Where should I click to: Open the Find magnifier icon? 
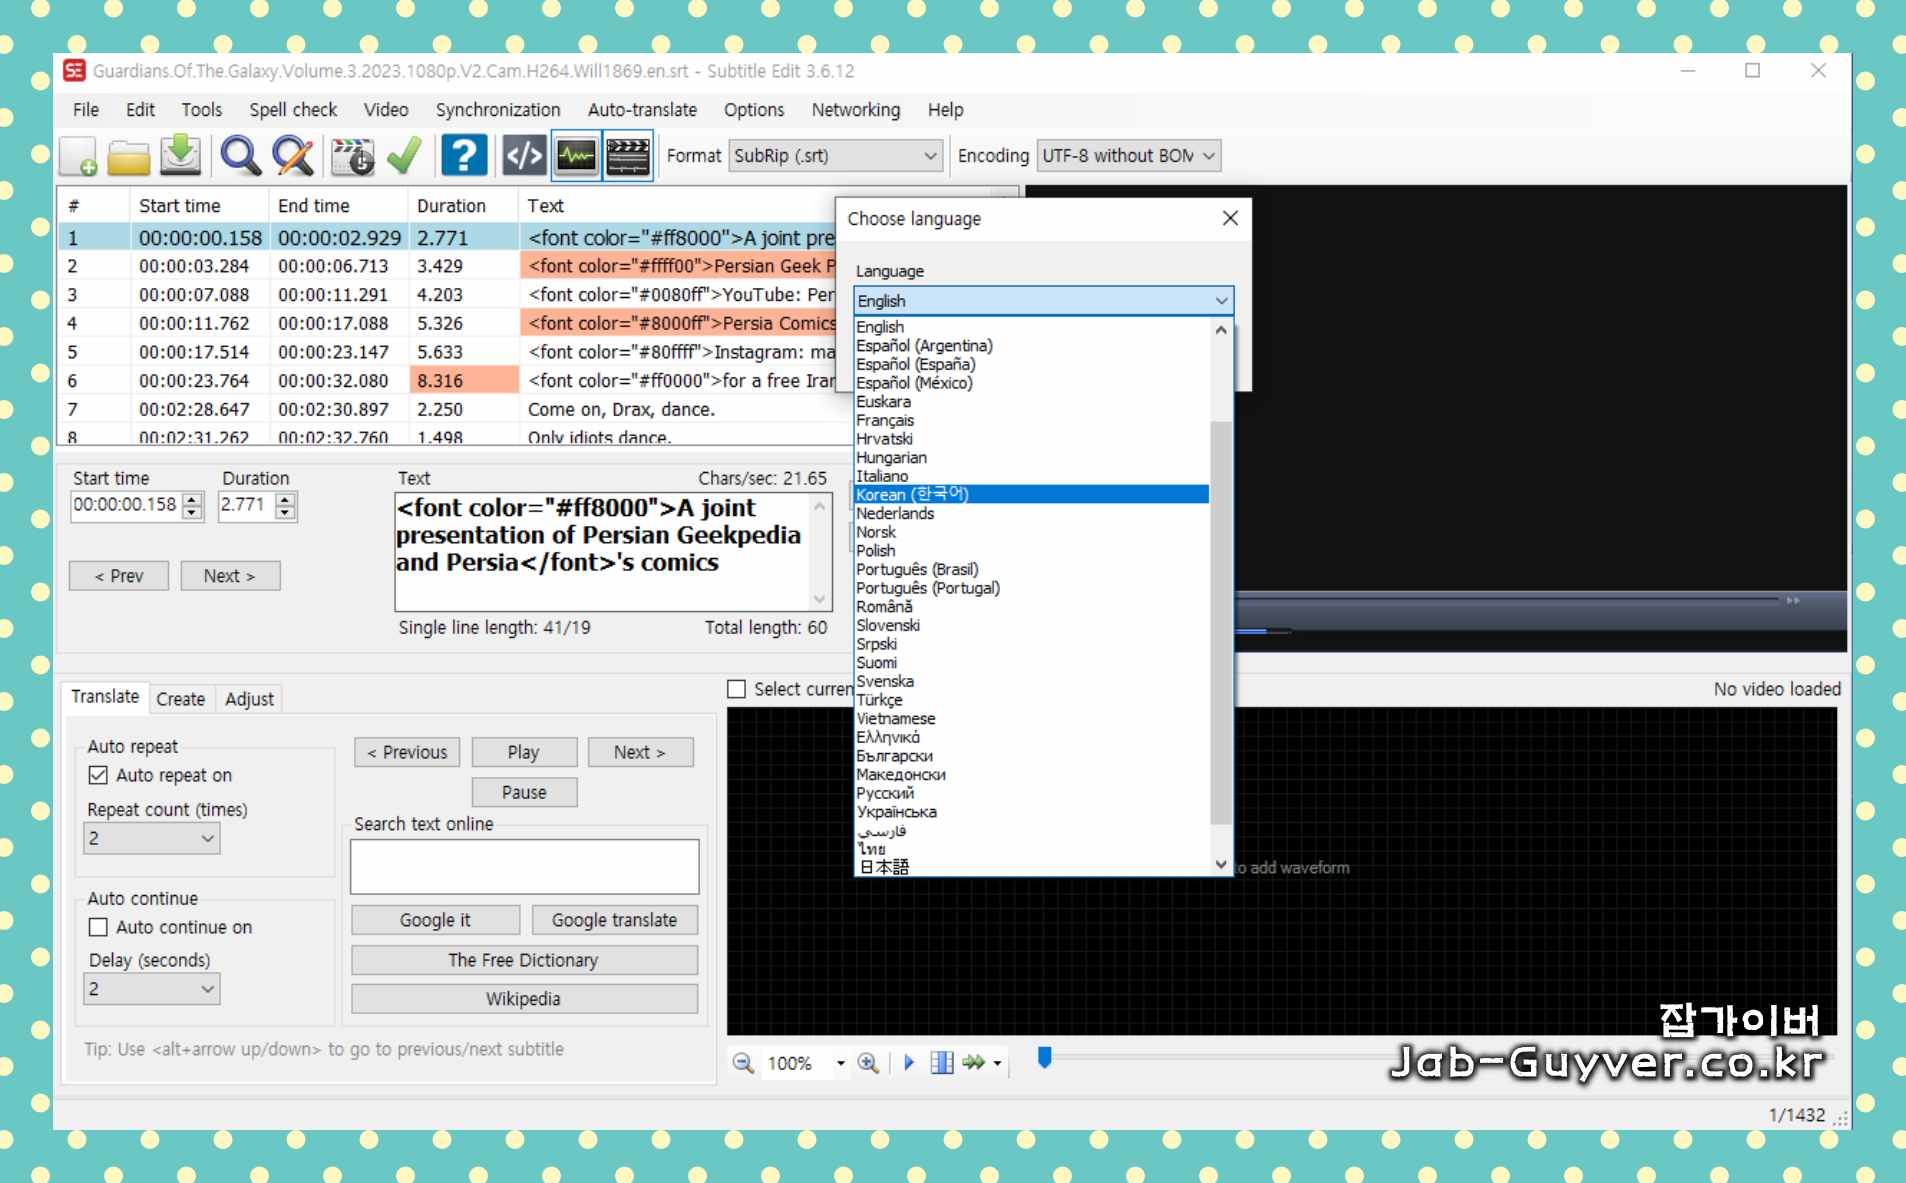[x=240, y=156]
